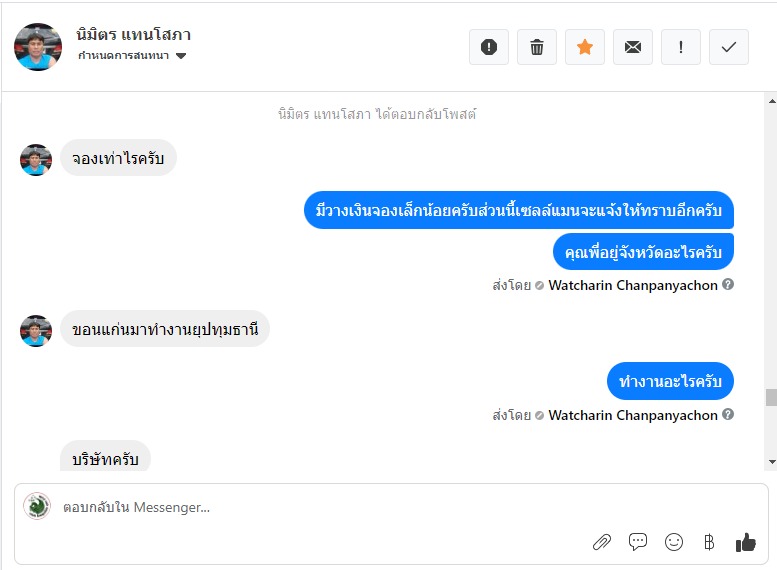Open second Watcharin Chanpanyachon sender link

click(x=633, y=415)
